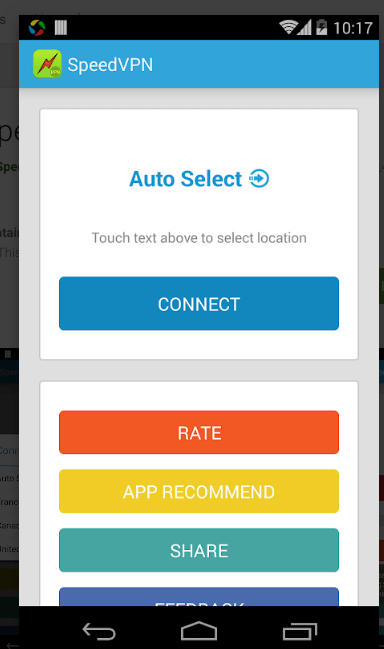Viewport: 384px width, 649px height.
Task: Tap the barcode notification icon in status bar
Action: tap(61, 28)
